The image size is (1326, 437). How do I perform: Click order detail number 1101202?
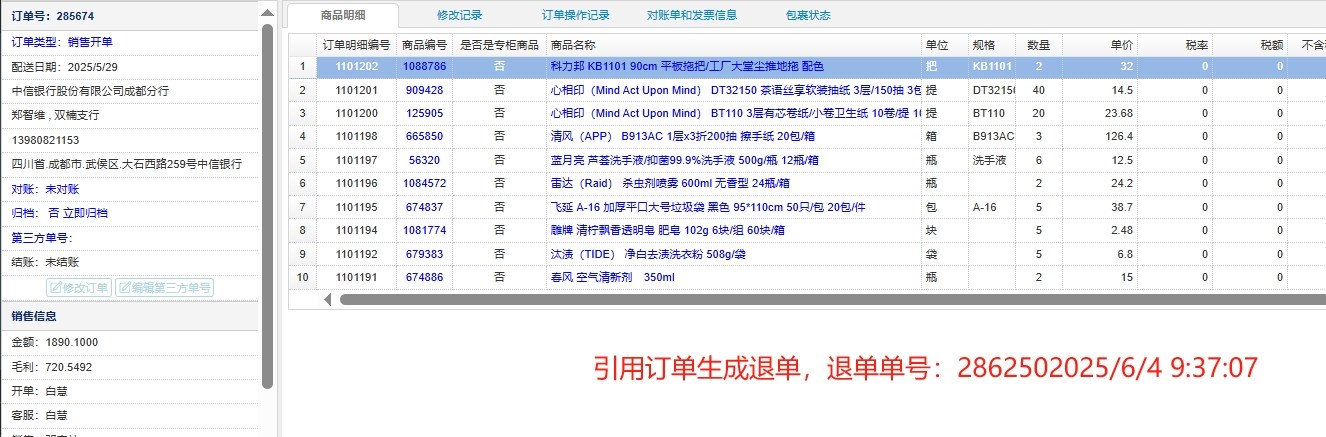click(356, 66)
